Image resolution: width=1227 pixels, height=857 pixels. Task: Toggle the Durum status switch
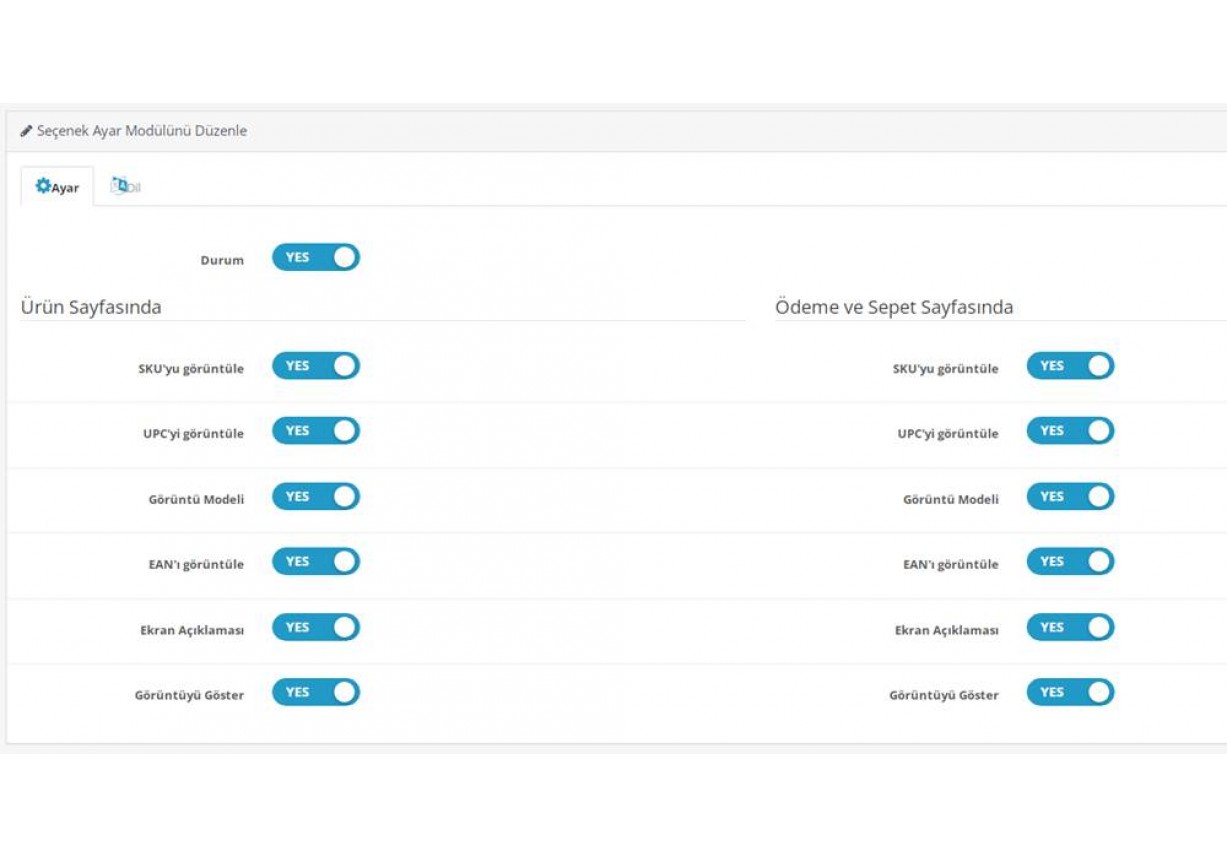tap(315, 258)
